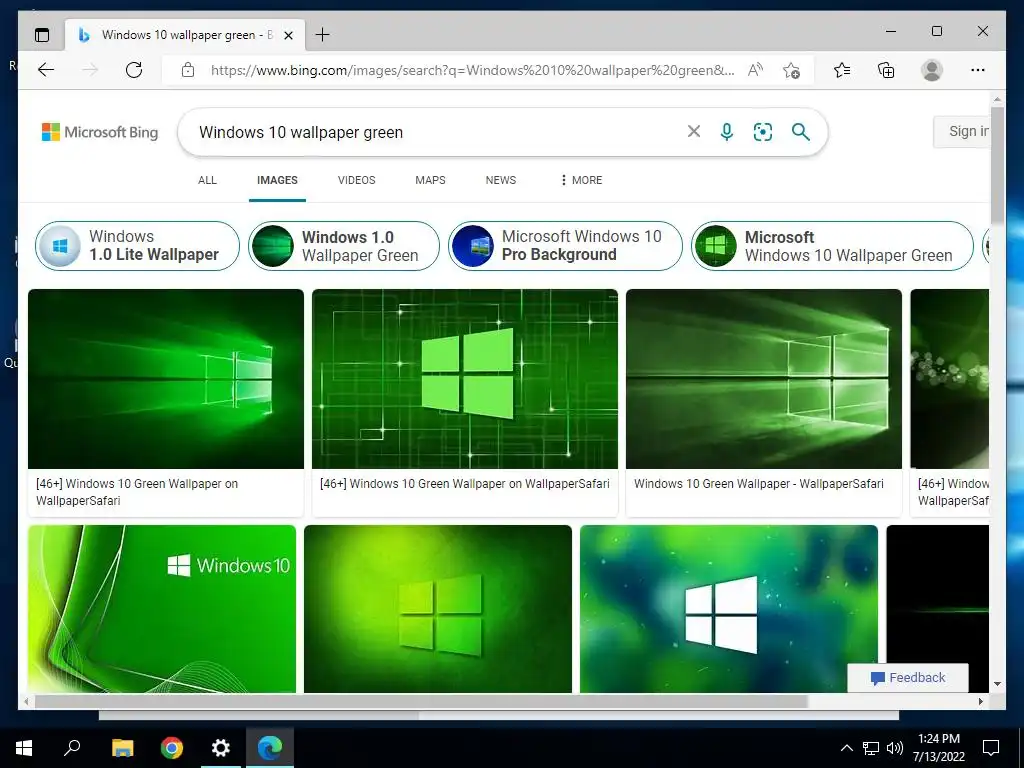
Task: Open wallpaper image captioned Windows 10 Green Wallpaper - WallpaperSafari
Action: pos(763,379)
